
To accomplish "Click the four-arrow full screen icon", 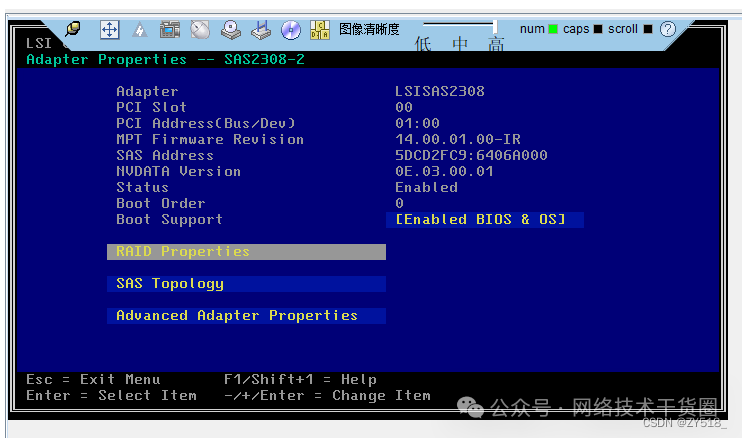I will 109,30.
